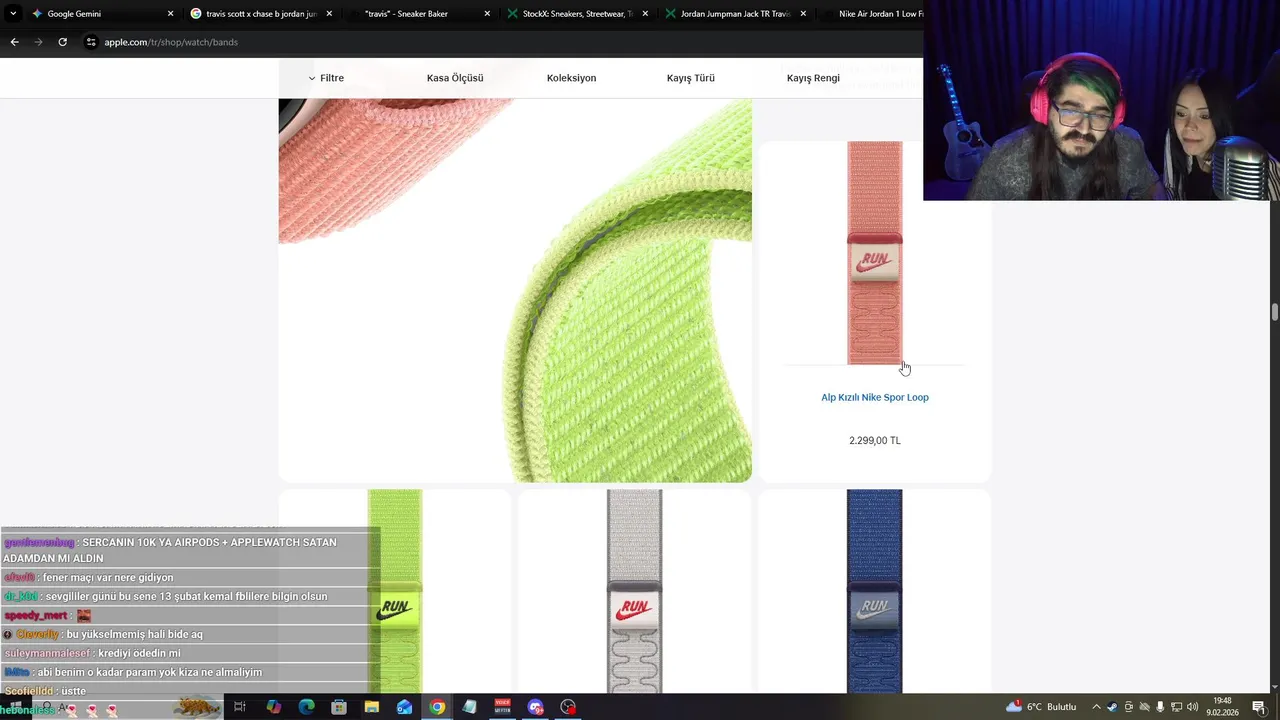Viewport: 1280px width, 720px height.
Task: Open Microsoft Store from the taskbar
Action: click(x=339, y=707)
